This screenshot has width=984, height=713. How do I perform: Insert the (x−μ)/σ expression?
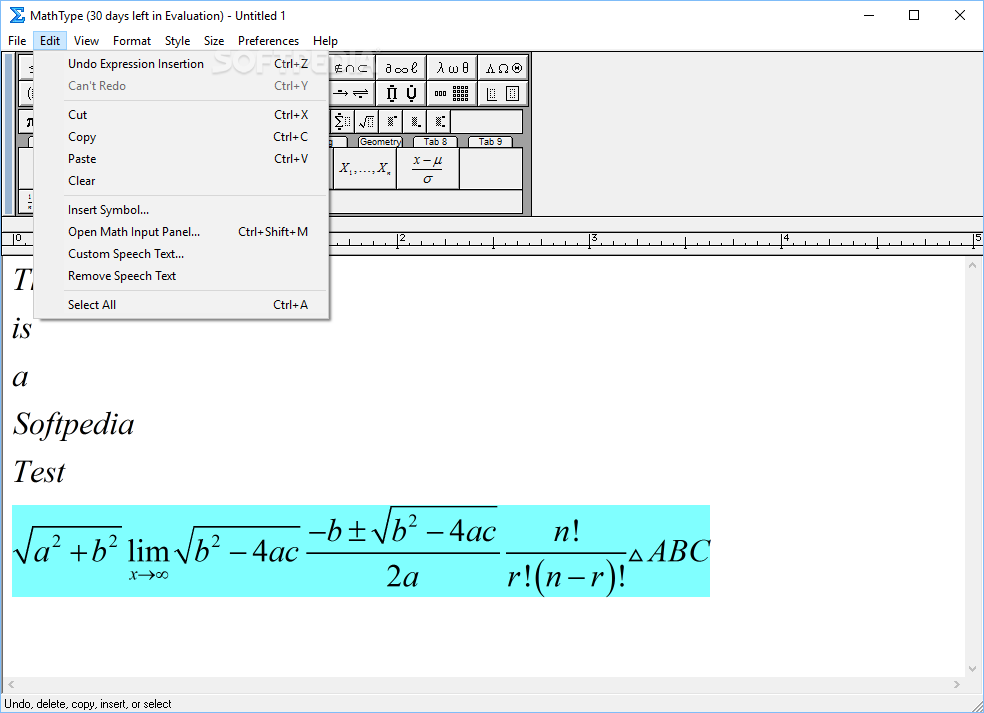tap(428, 168)
